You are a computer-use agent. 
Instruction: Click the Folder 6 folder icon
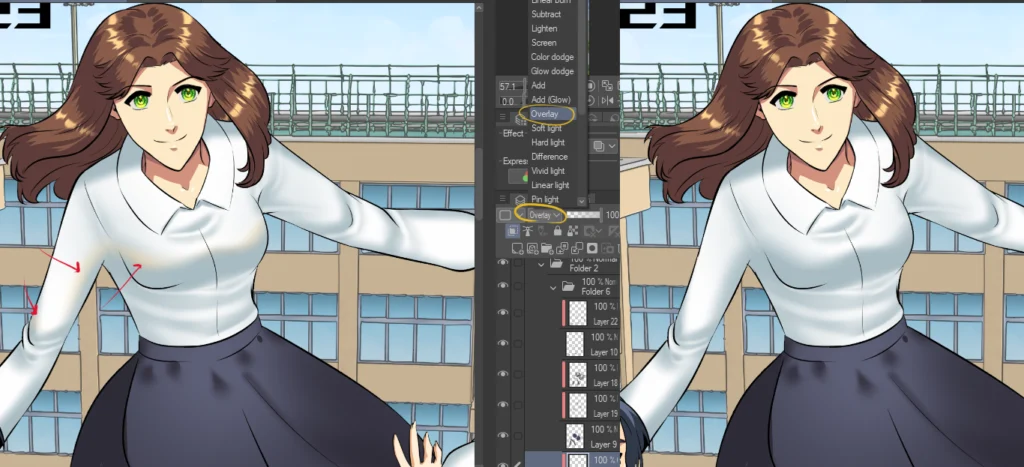pos(568,287)
